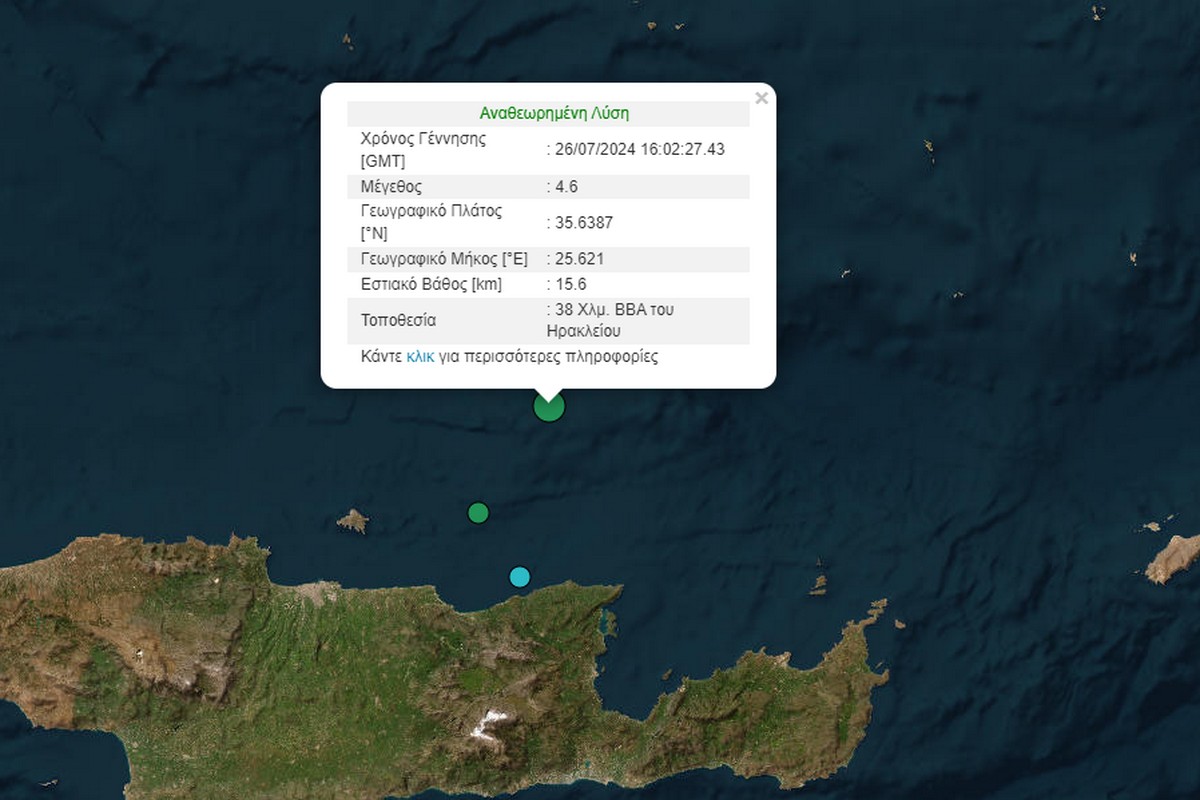Click the 'Μέγεθος' row label
The width and height of the screenshot is (1200, 800).
coord(391,187)
